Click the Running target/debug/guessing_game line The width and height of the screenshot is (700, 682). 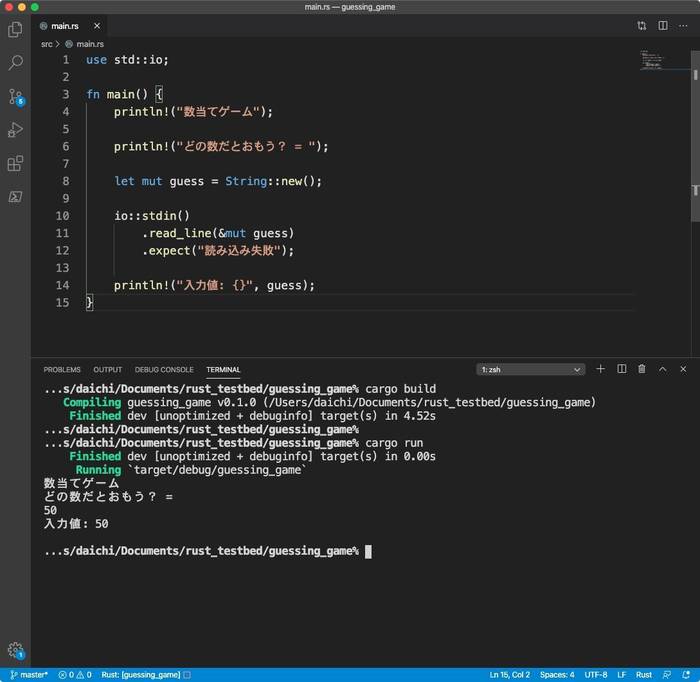click(x=191, y=470)
